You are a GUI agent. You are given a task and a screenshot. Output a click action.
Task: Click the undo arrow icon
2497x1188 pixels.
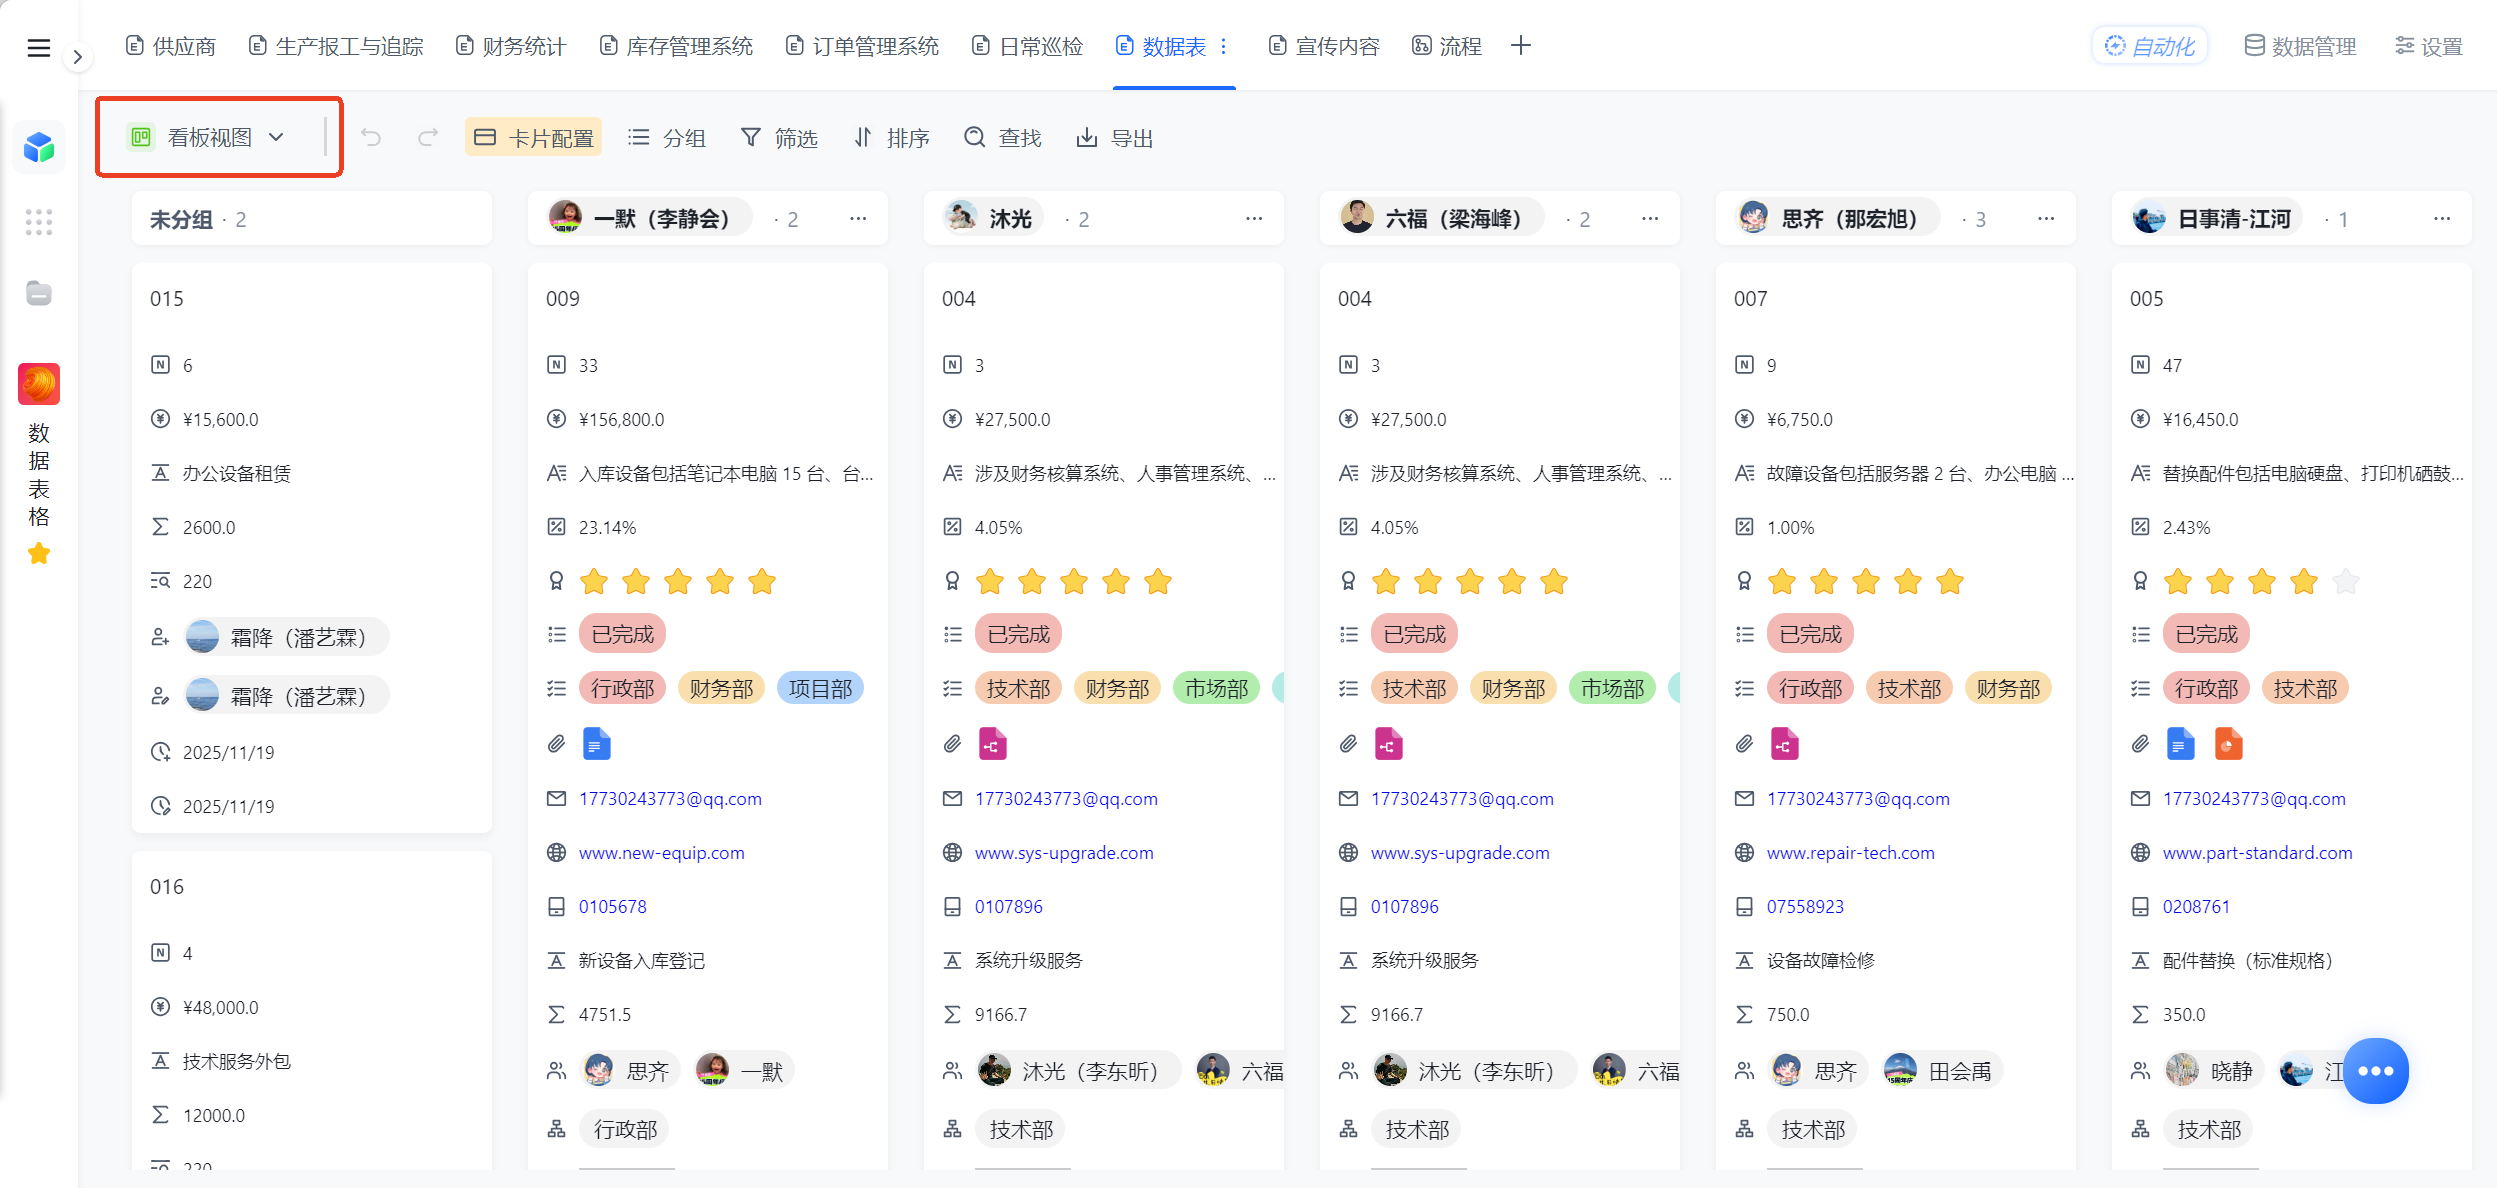371,137
